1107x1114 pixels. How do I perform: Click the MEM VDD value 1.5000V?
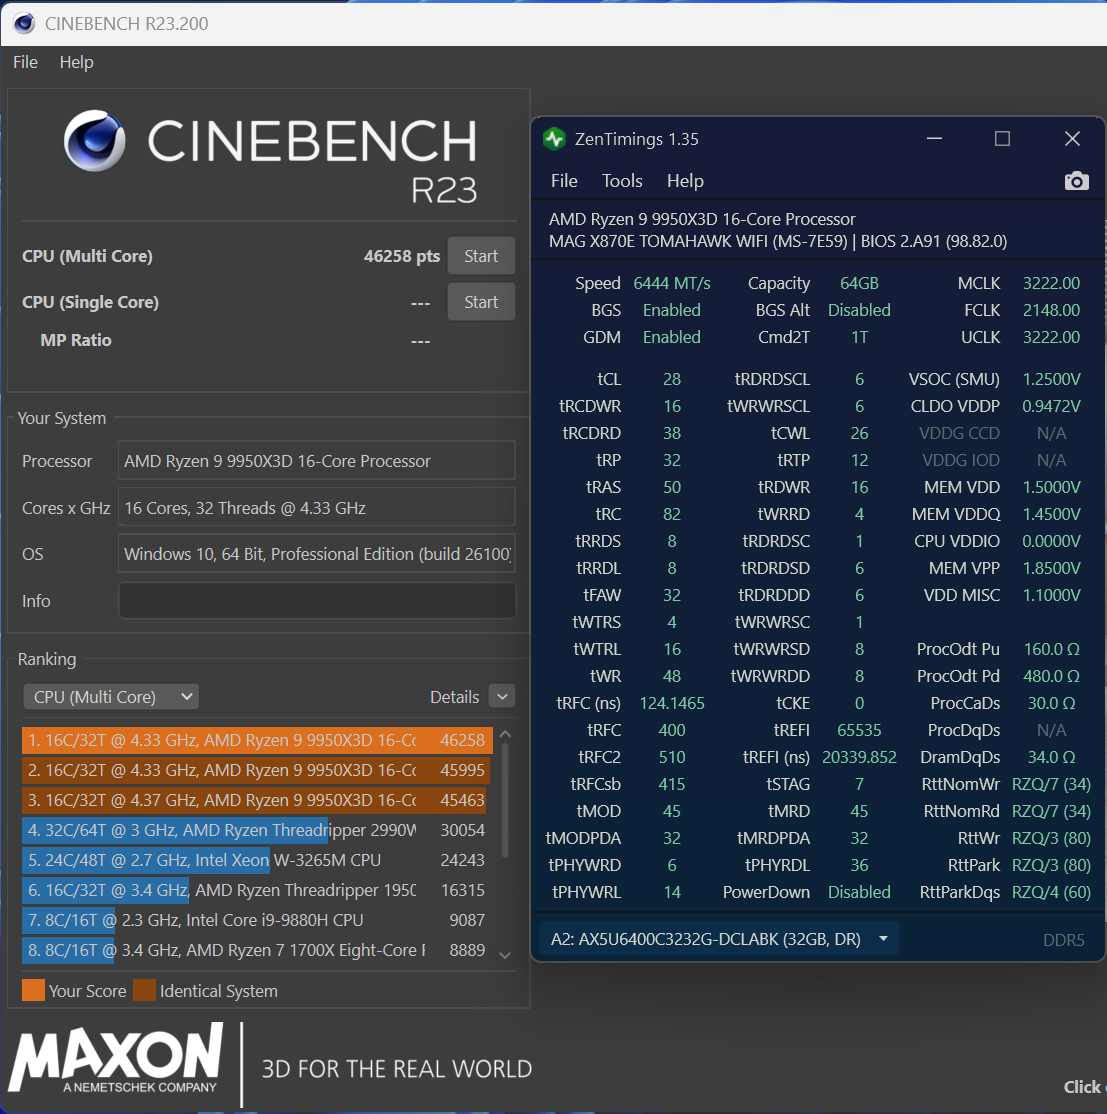click(1051, 487)
